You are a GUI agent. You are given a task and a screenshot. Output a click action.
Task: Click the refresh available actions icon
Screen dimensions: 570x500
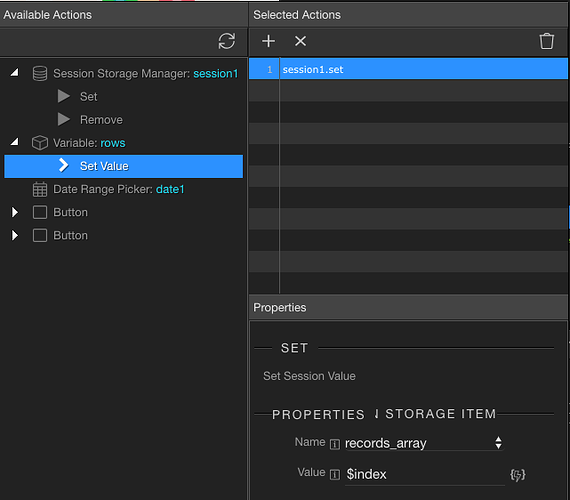coord(226,41)
